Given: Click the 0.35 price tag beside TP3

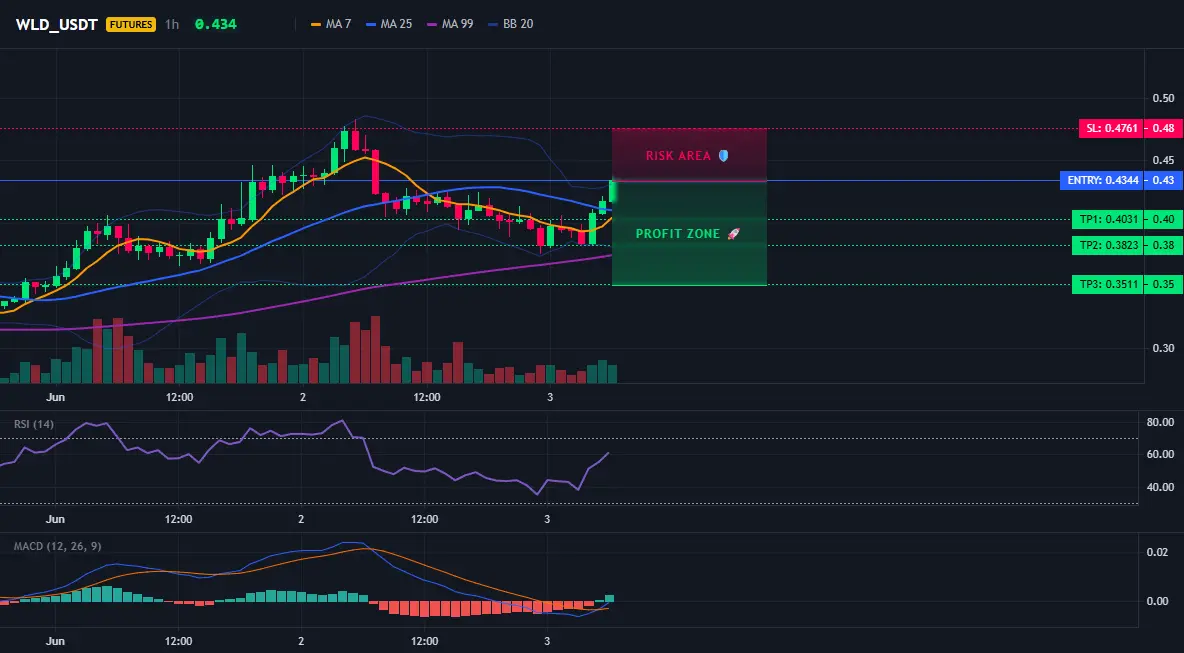Looking at the screenshot, I should (1164, 285).
